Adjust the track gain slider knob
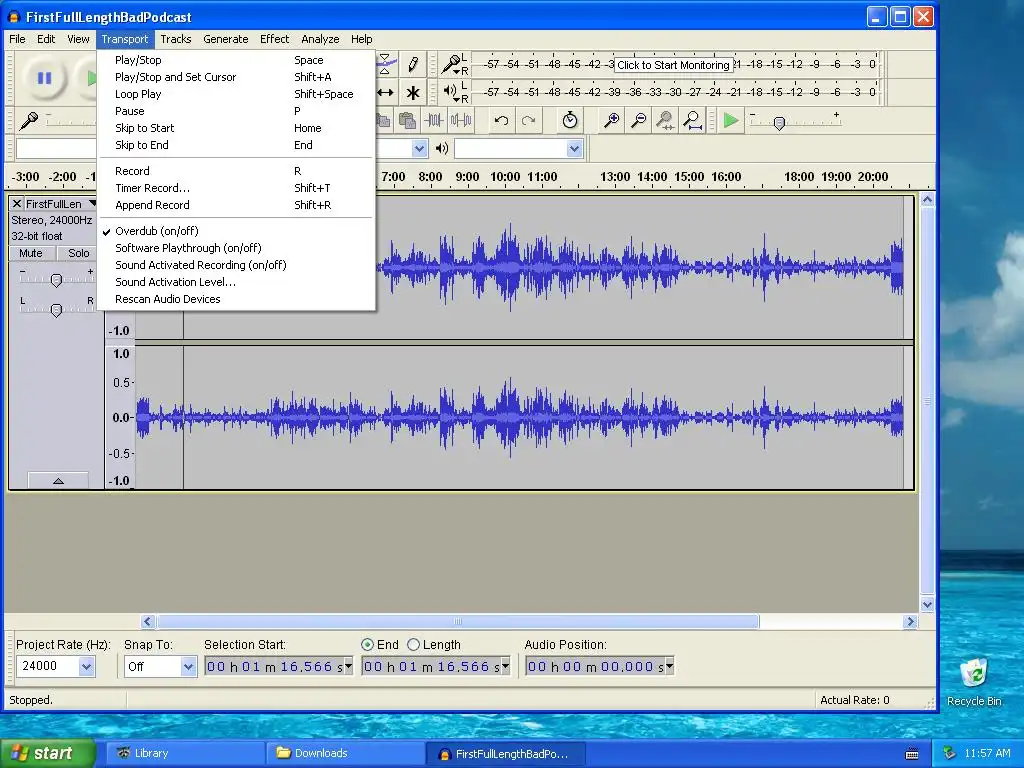Viewport: 1024px width, 768px height. tap(56, 280)
